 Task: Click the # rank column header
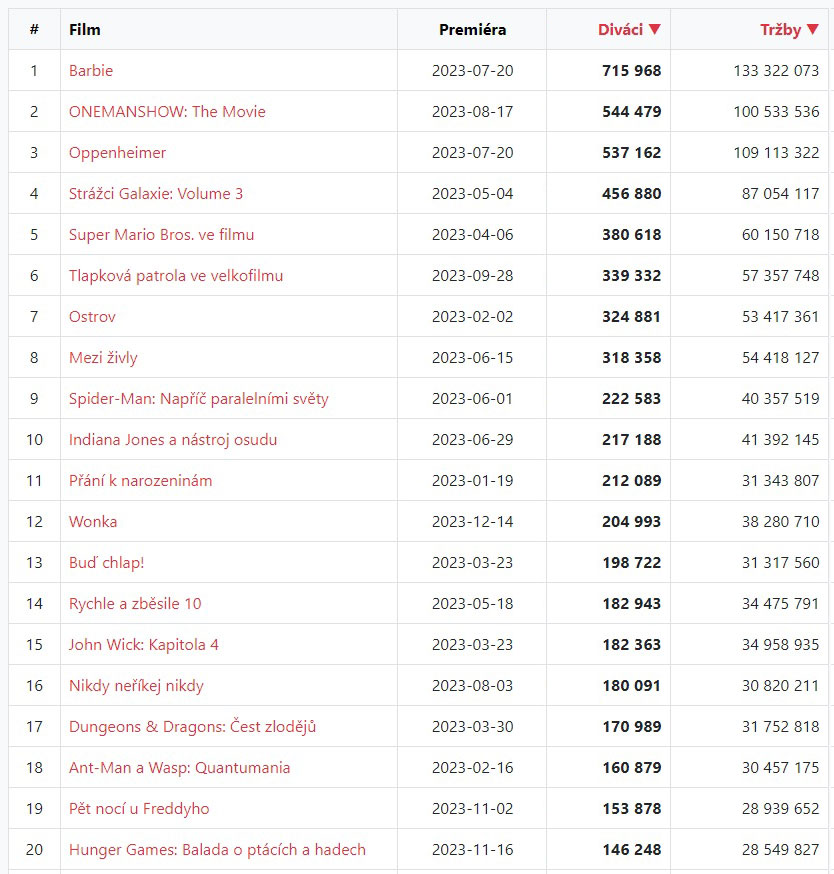tap(34, 30)
